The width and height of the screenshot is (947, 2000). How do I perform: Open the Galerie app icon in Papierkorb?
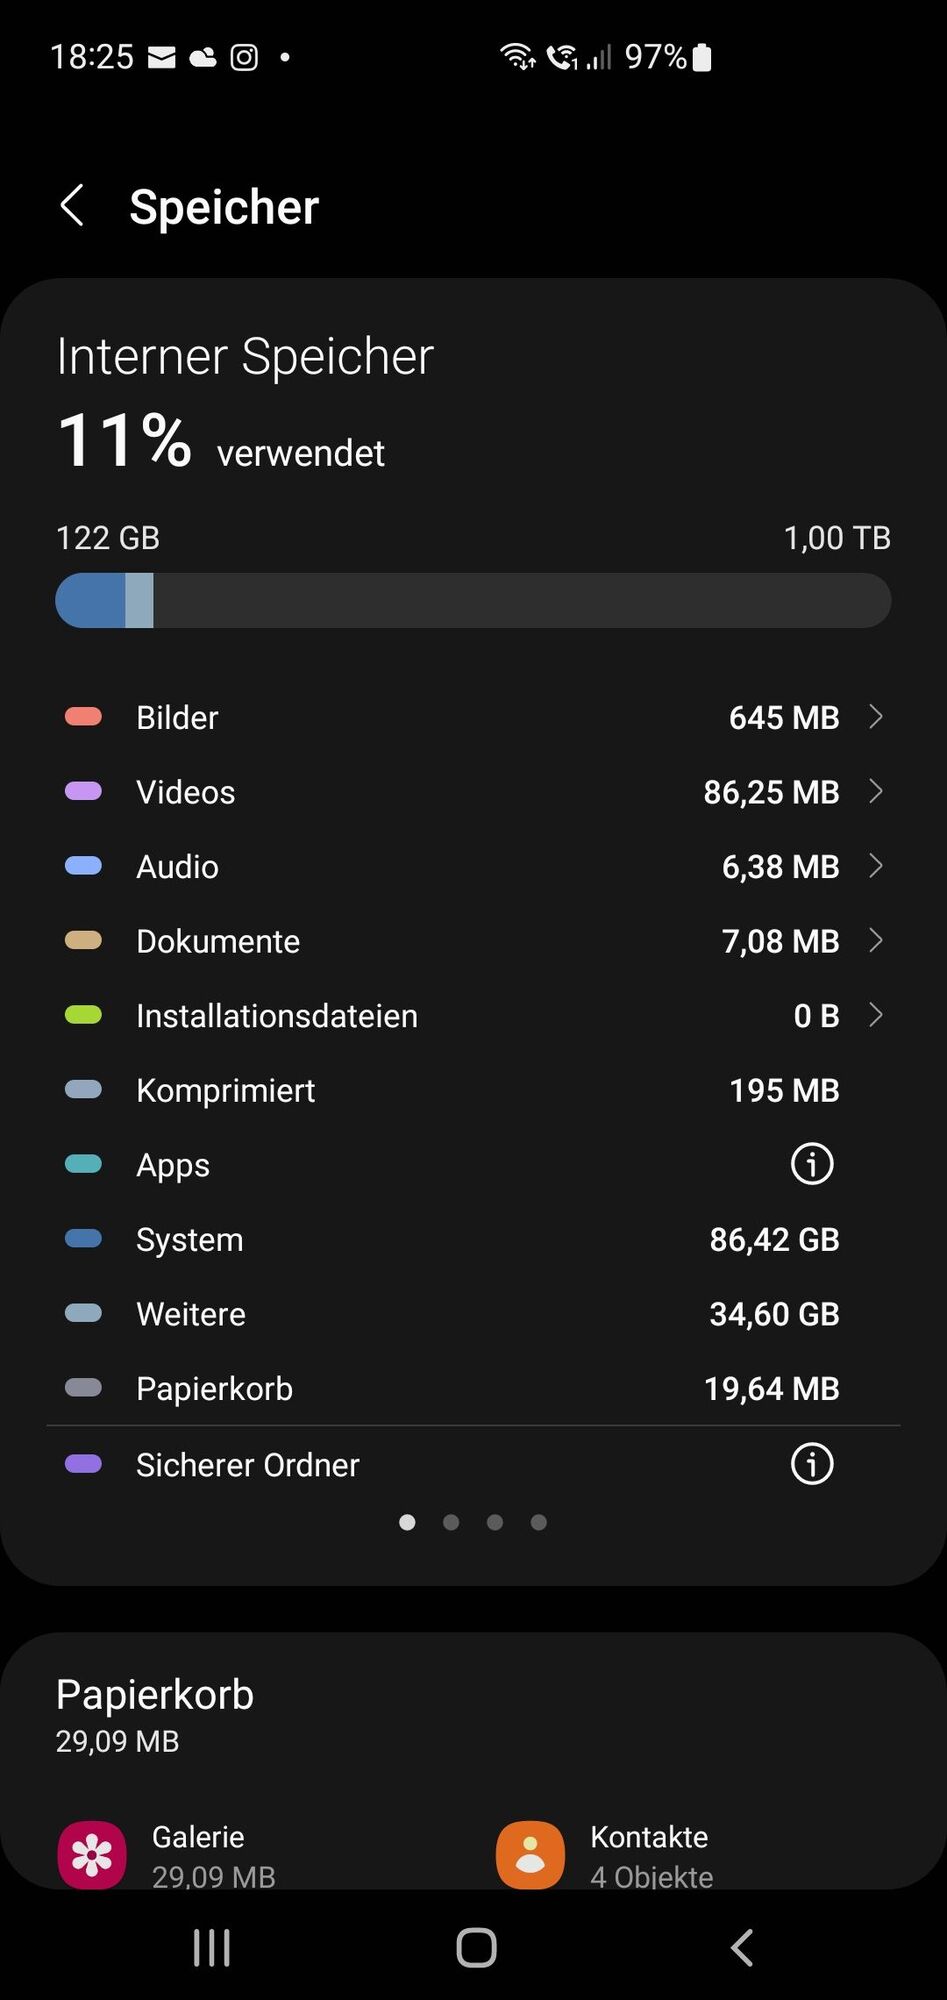tap(91, 1853)
